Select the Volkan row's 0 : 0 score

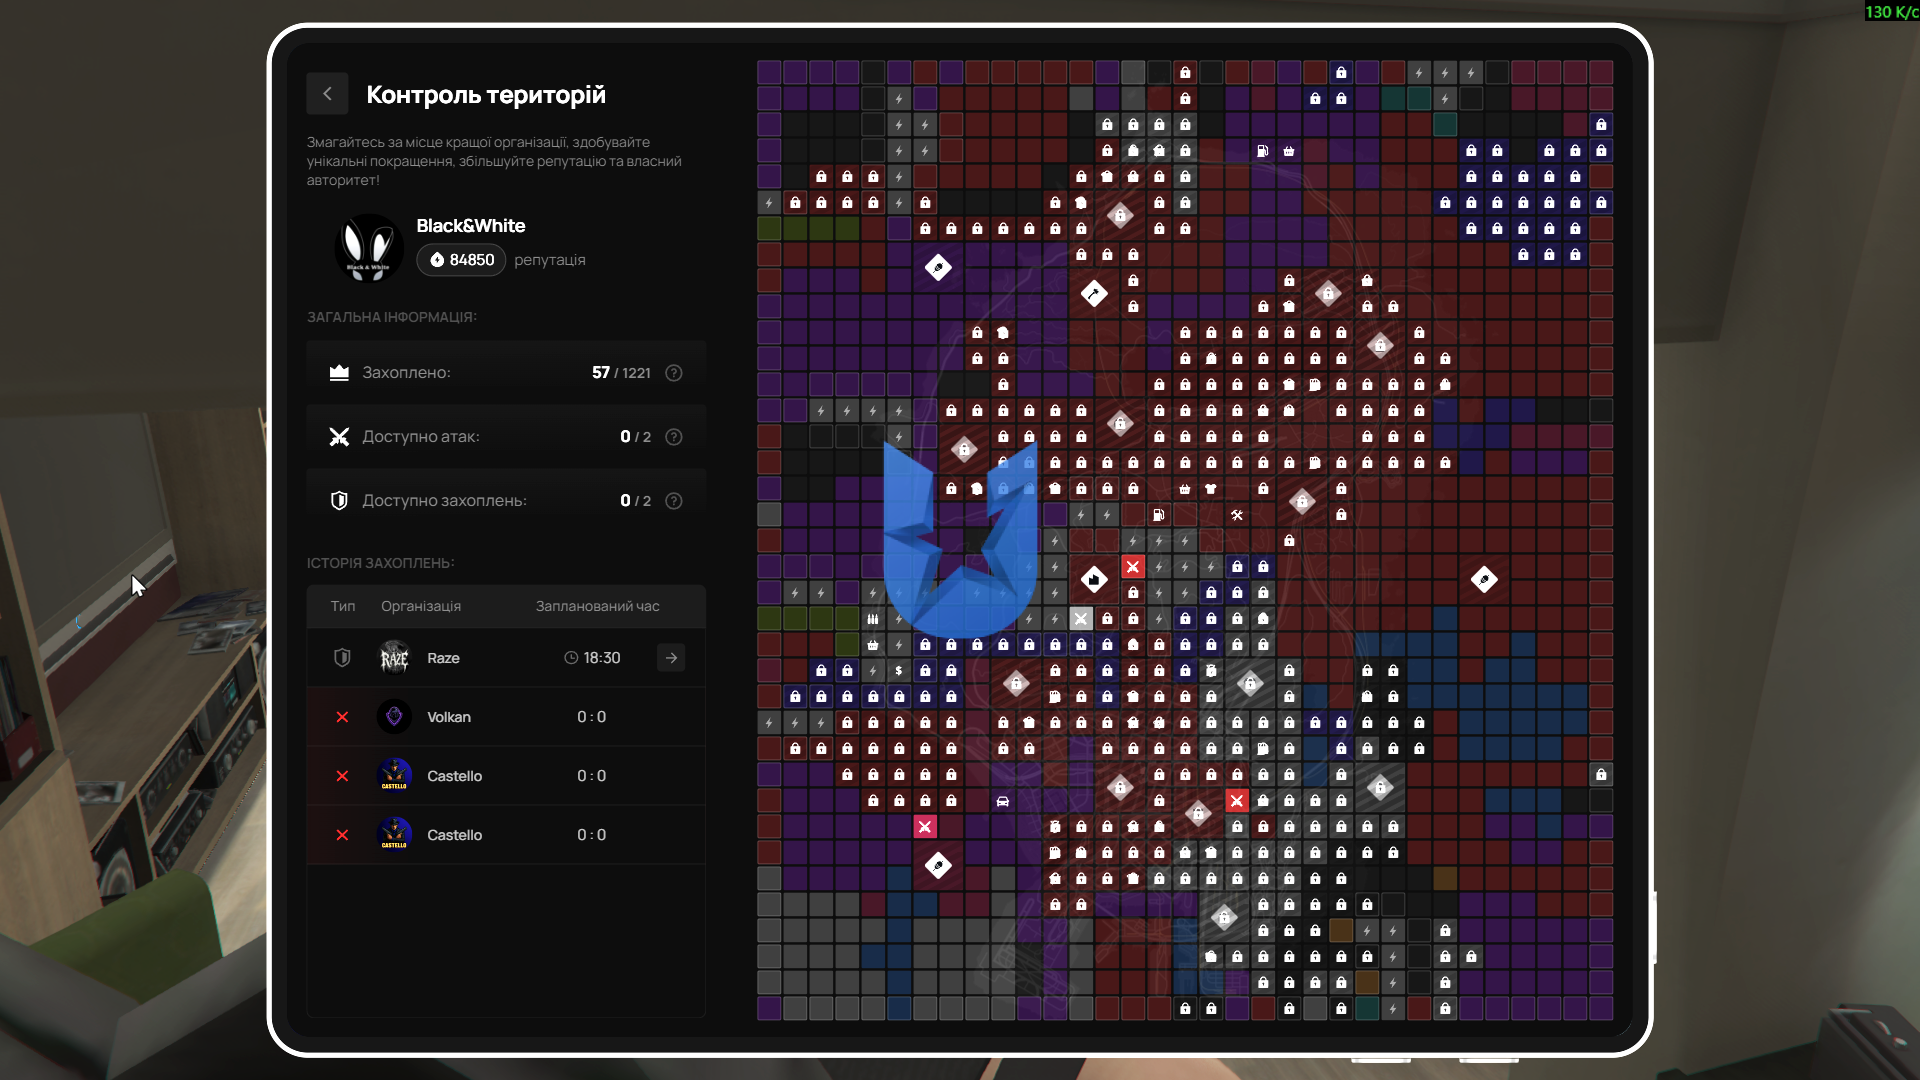[x=591, y=717]
